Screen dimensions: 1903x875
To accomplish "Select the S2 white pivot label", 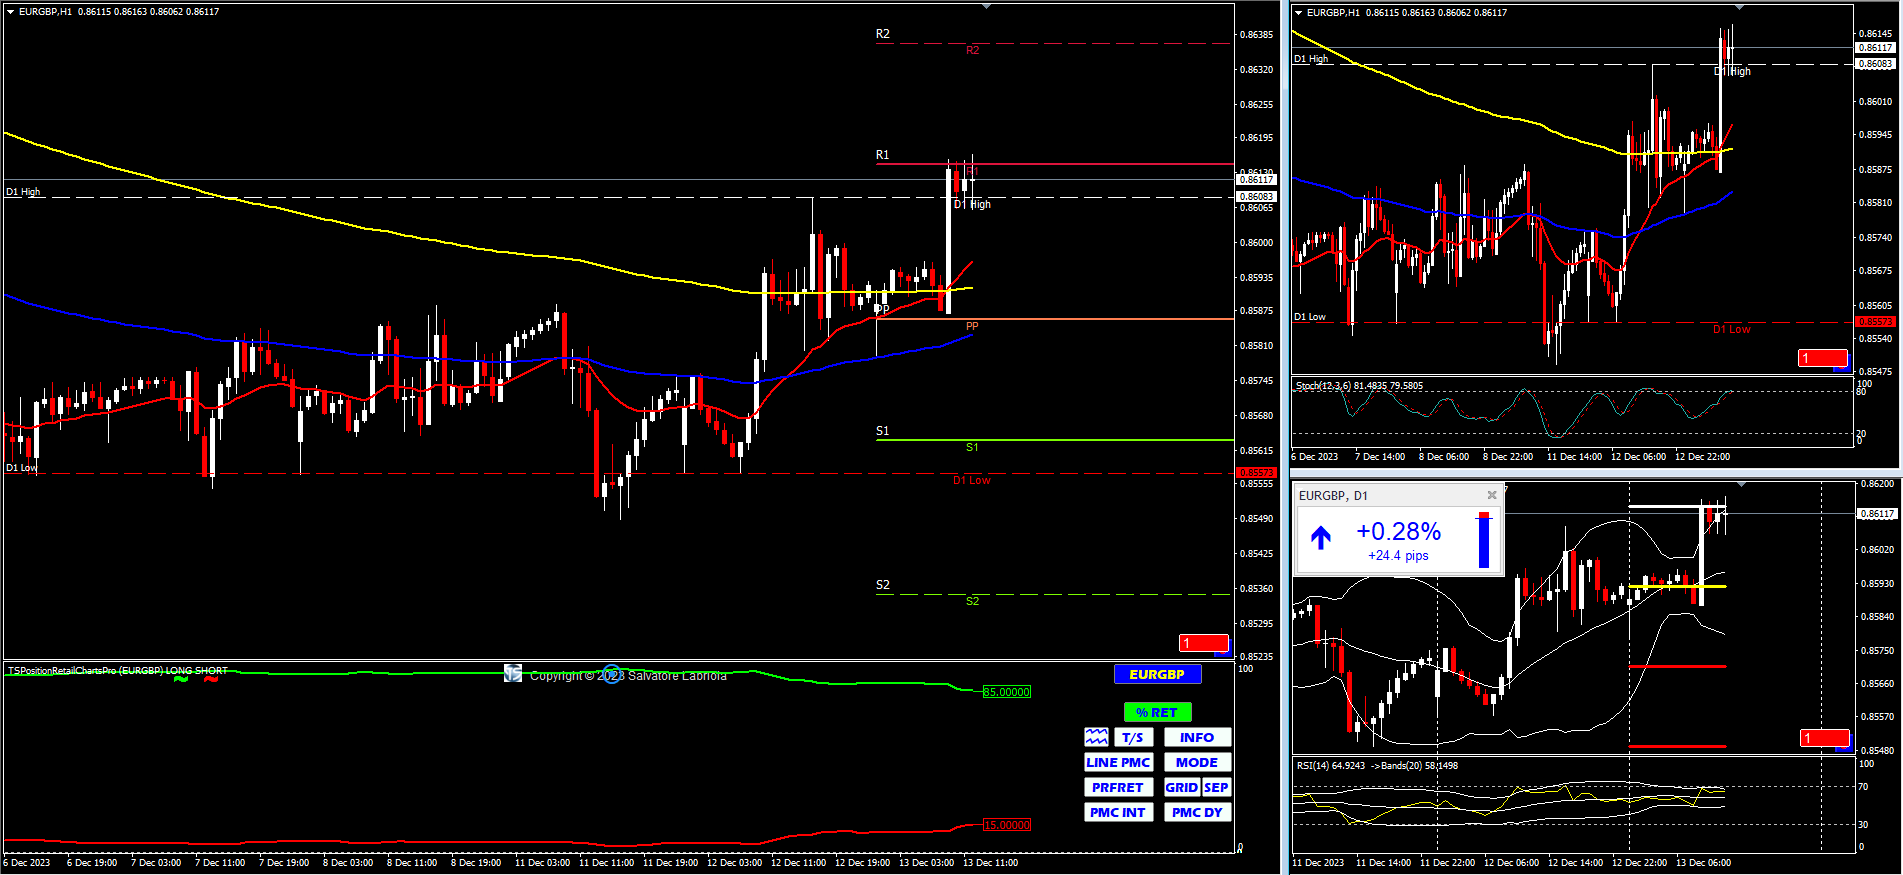I will tap(882, 585).
